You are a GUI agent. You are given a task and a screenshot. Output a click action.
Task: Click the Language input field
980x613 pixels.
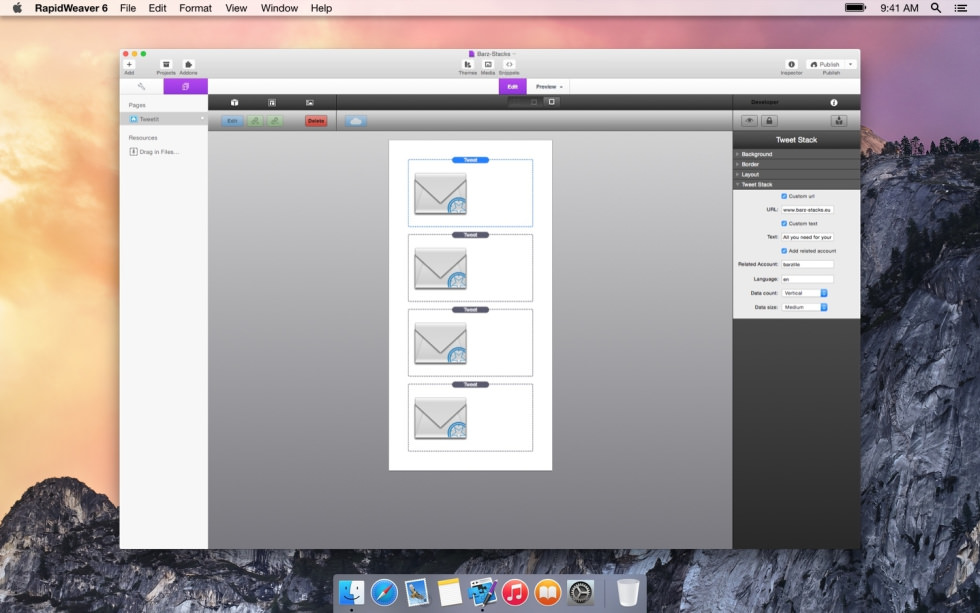(807, 279)
